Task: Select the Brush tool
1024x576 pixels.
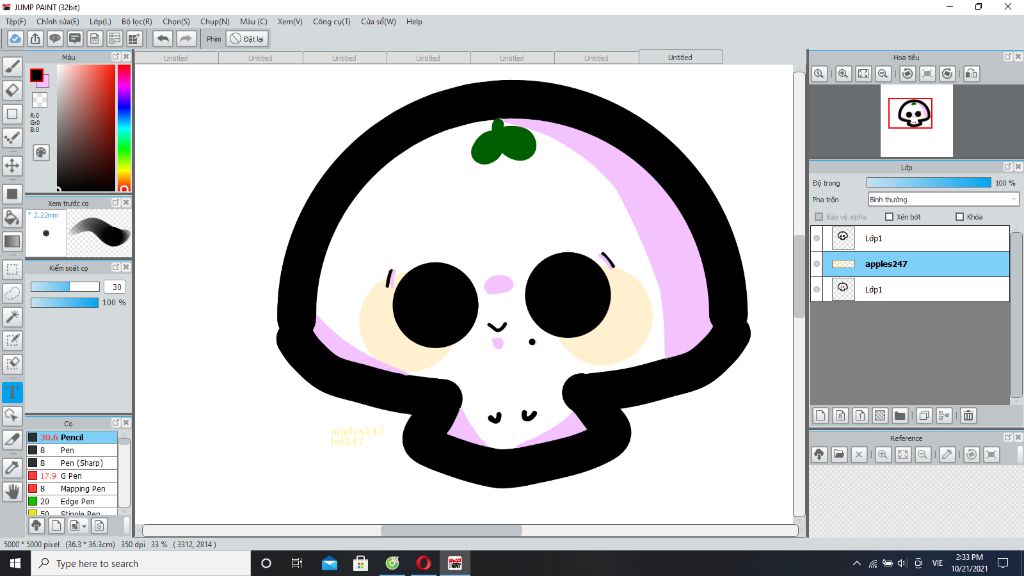Action: pyautogui.click(x=12, y=67)
